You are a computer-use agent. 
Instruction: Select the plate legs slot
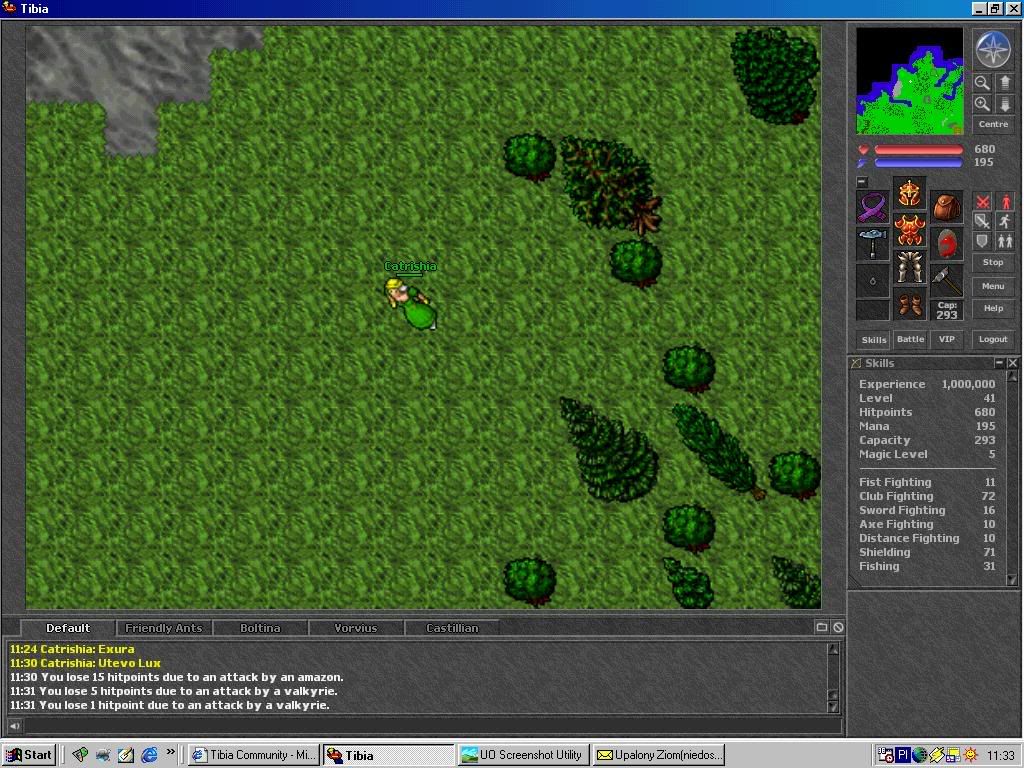[910, 266]
